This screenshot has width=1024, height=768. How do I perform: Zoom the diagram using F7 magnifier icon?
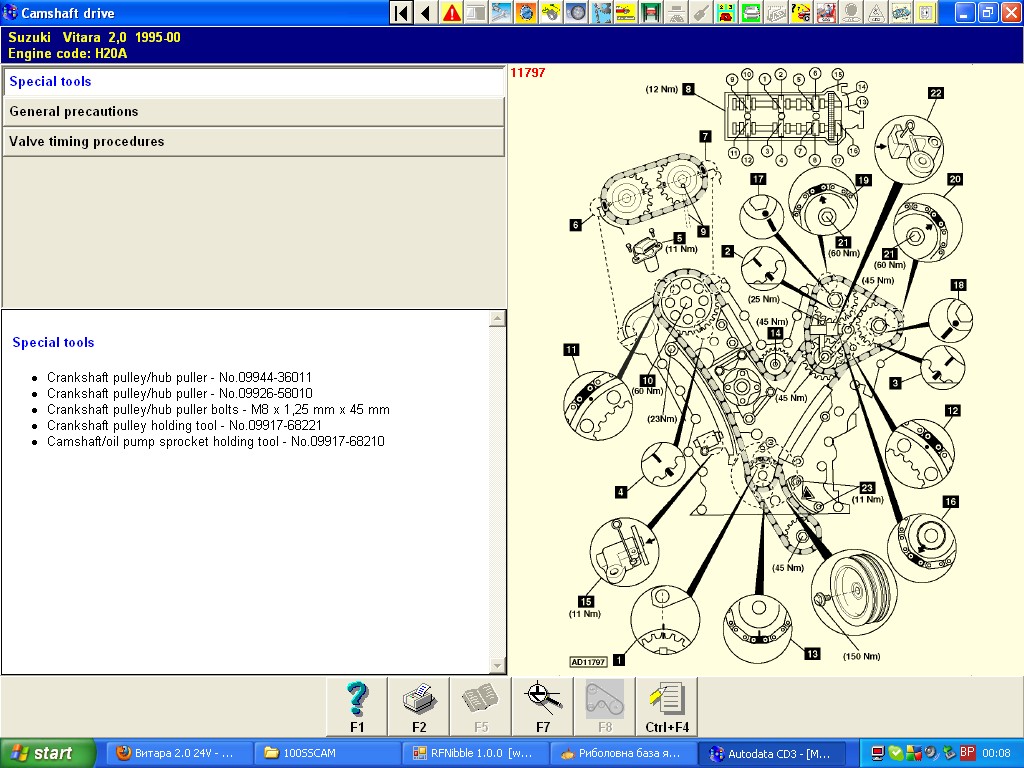[x=542, y=706]
